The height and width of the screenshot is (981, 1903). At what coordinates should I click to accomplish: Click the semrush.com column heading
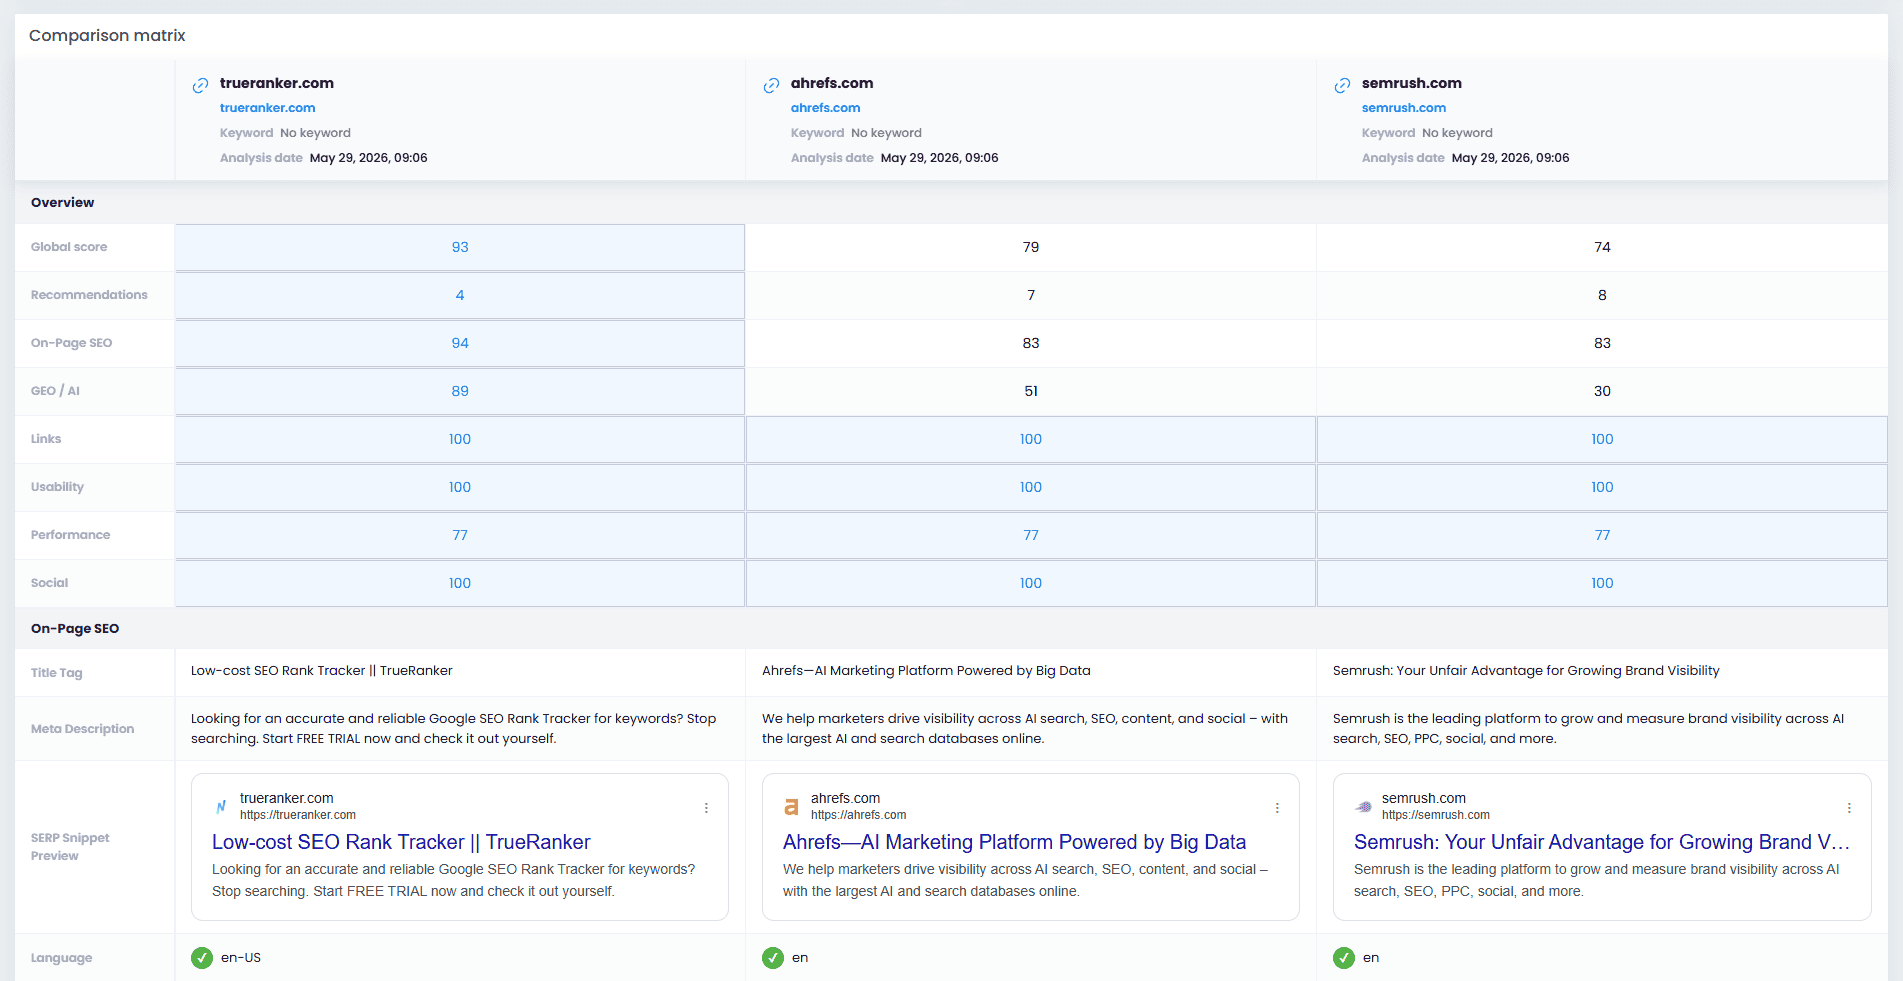click(1411, 83)
